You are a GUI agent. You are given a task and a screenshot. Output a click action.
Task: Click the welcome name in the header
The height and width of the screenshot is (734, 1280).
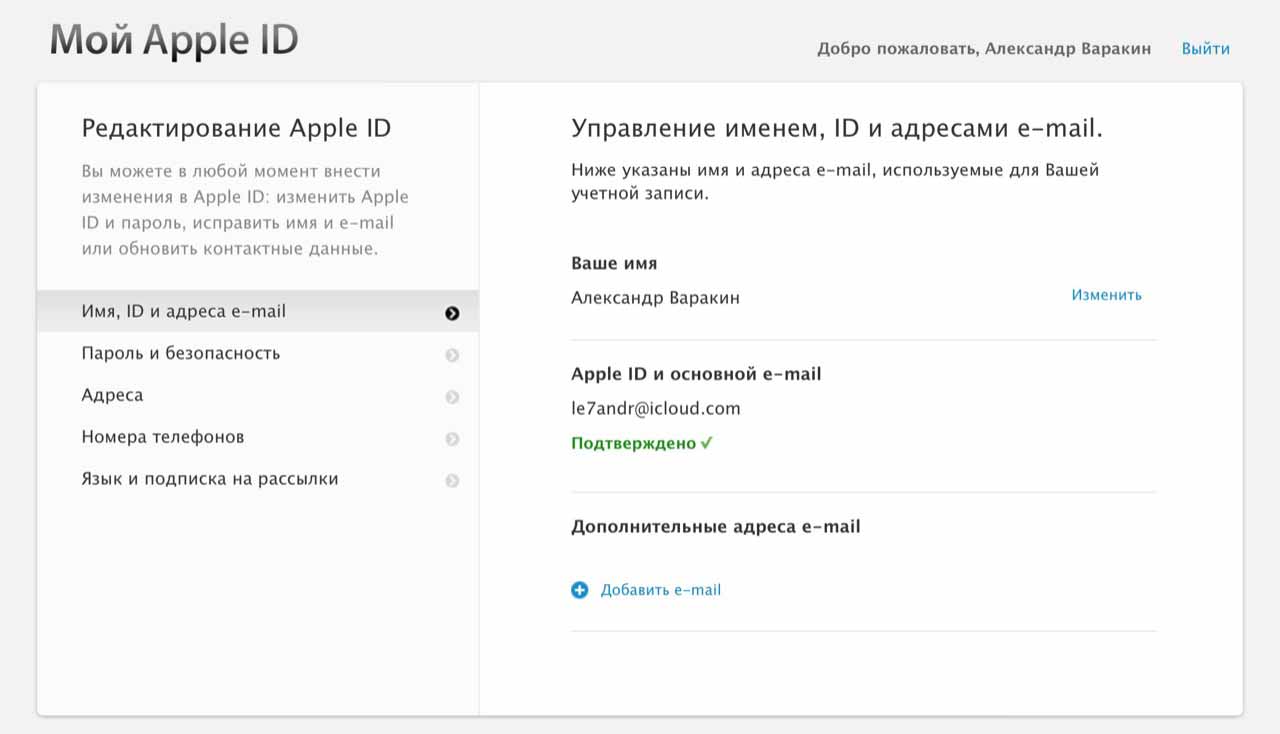1067,48
